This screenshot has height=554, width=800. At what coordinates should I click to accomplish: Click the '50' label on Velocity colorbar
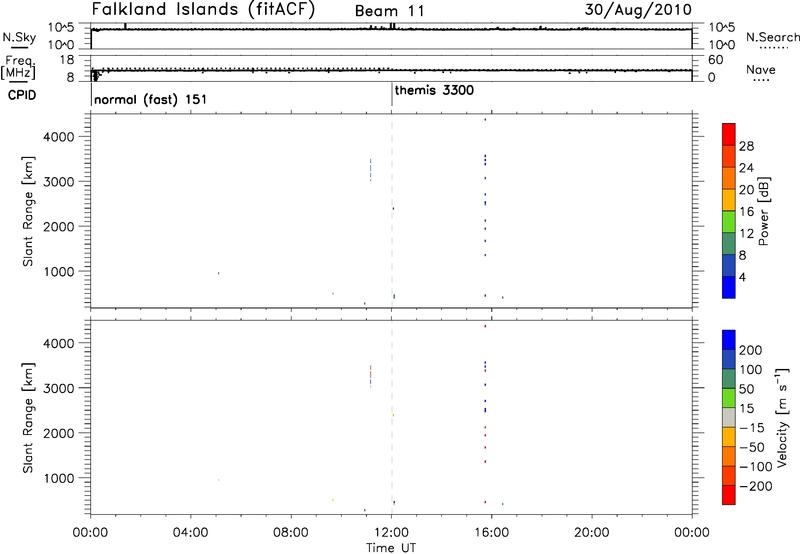click(x=747, y=389)
